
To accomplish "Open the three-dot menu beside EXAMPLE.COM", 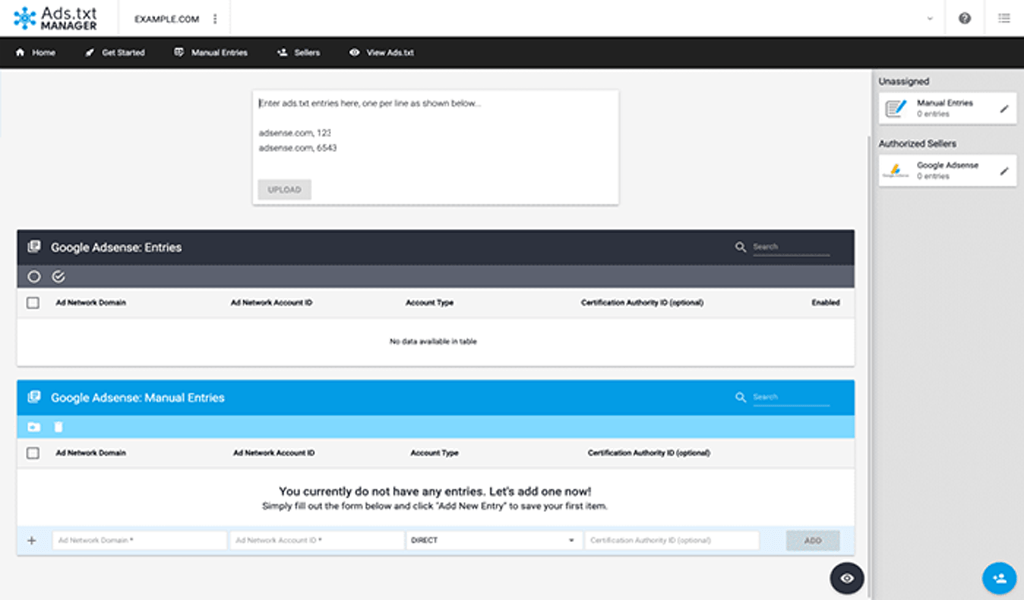I will pyautogui.click(x=215, y=19).
